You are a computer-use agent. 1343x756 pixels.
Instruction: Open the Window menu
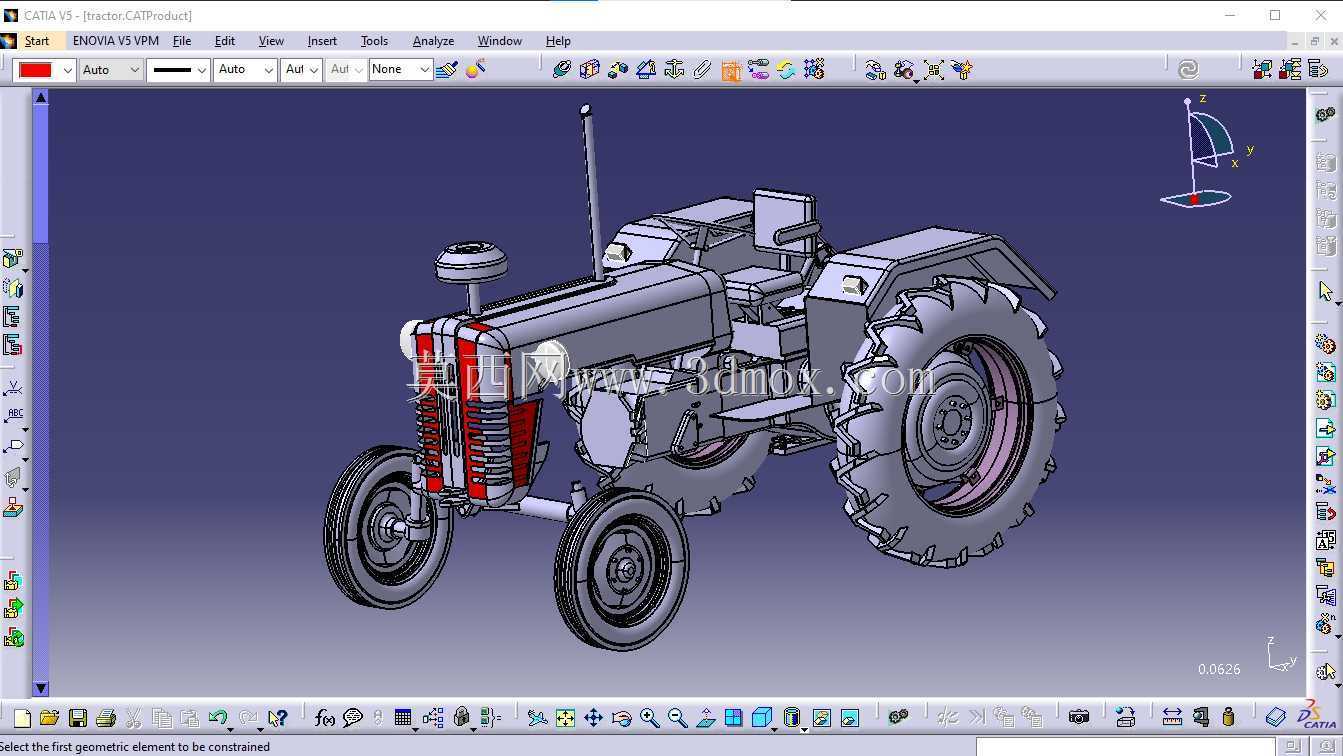[499, 41]
